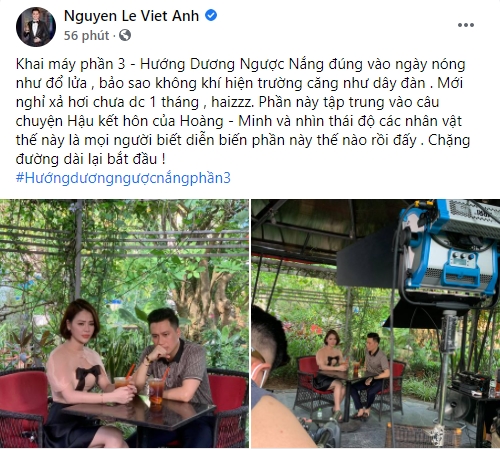500x449 pixels.
Task: Open the three-dot post options menu
Action: (x=466, y=25)
